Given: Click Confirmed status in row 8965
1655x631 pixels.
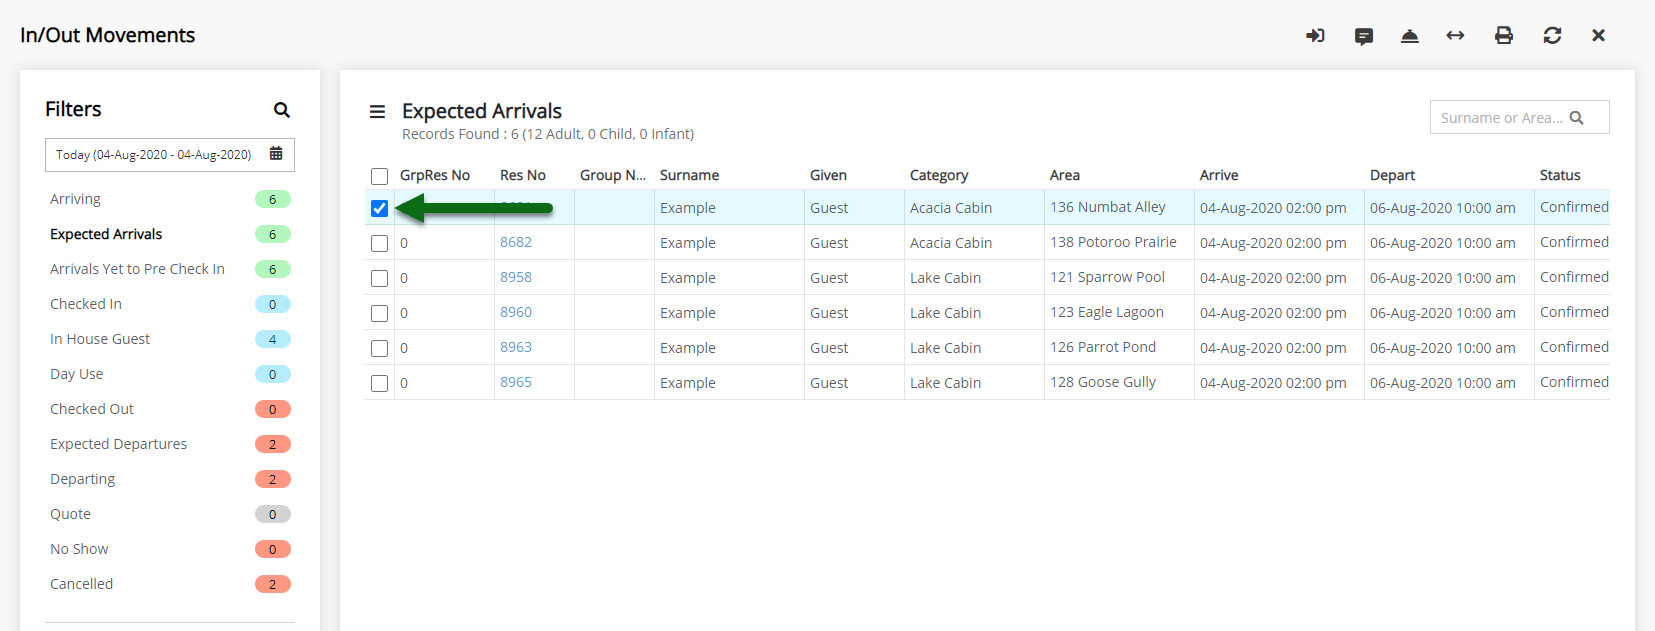Looking at the screenshot, I should [x=1574, y=382].
